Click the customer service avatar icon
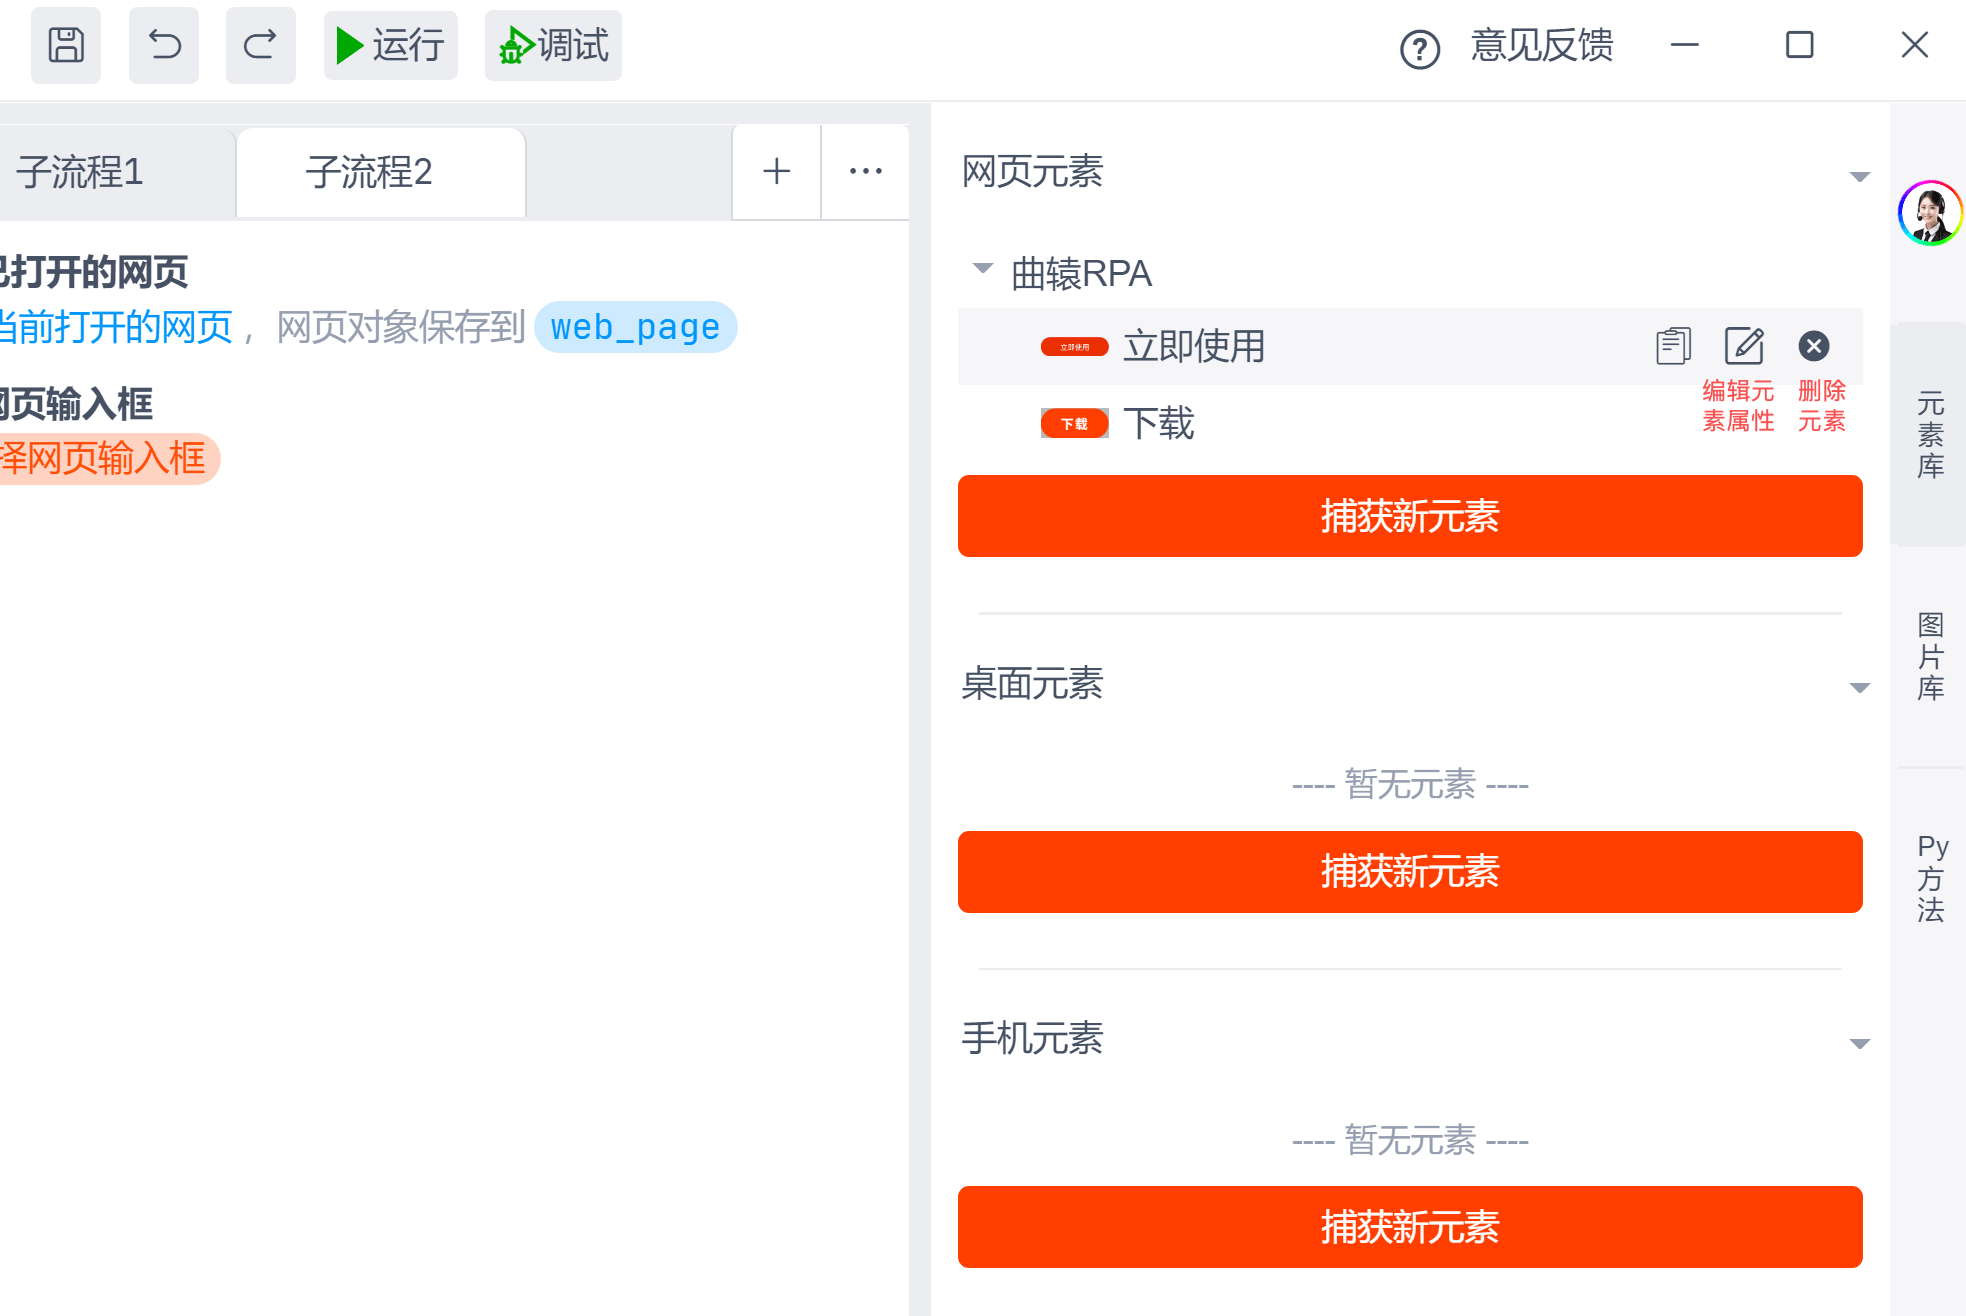The width and height of the screenshot is (1966, 1316). tap(1929, 213)
